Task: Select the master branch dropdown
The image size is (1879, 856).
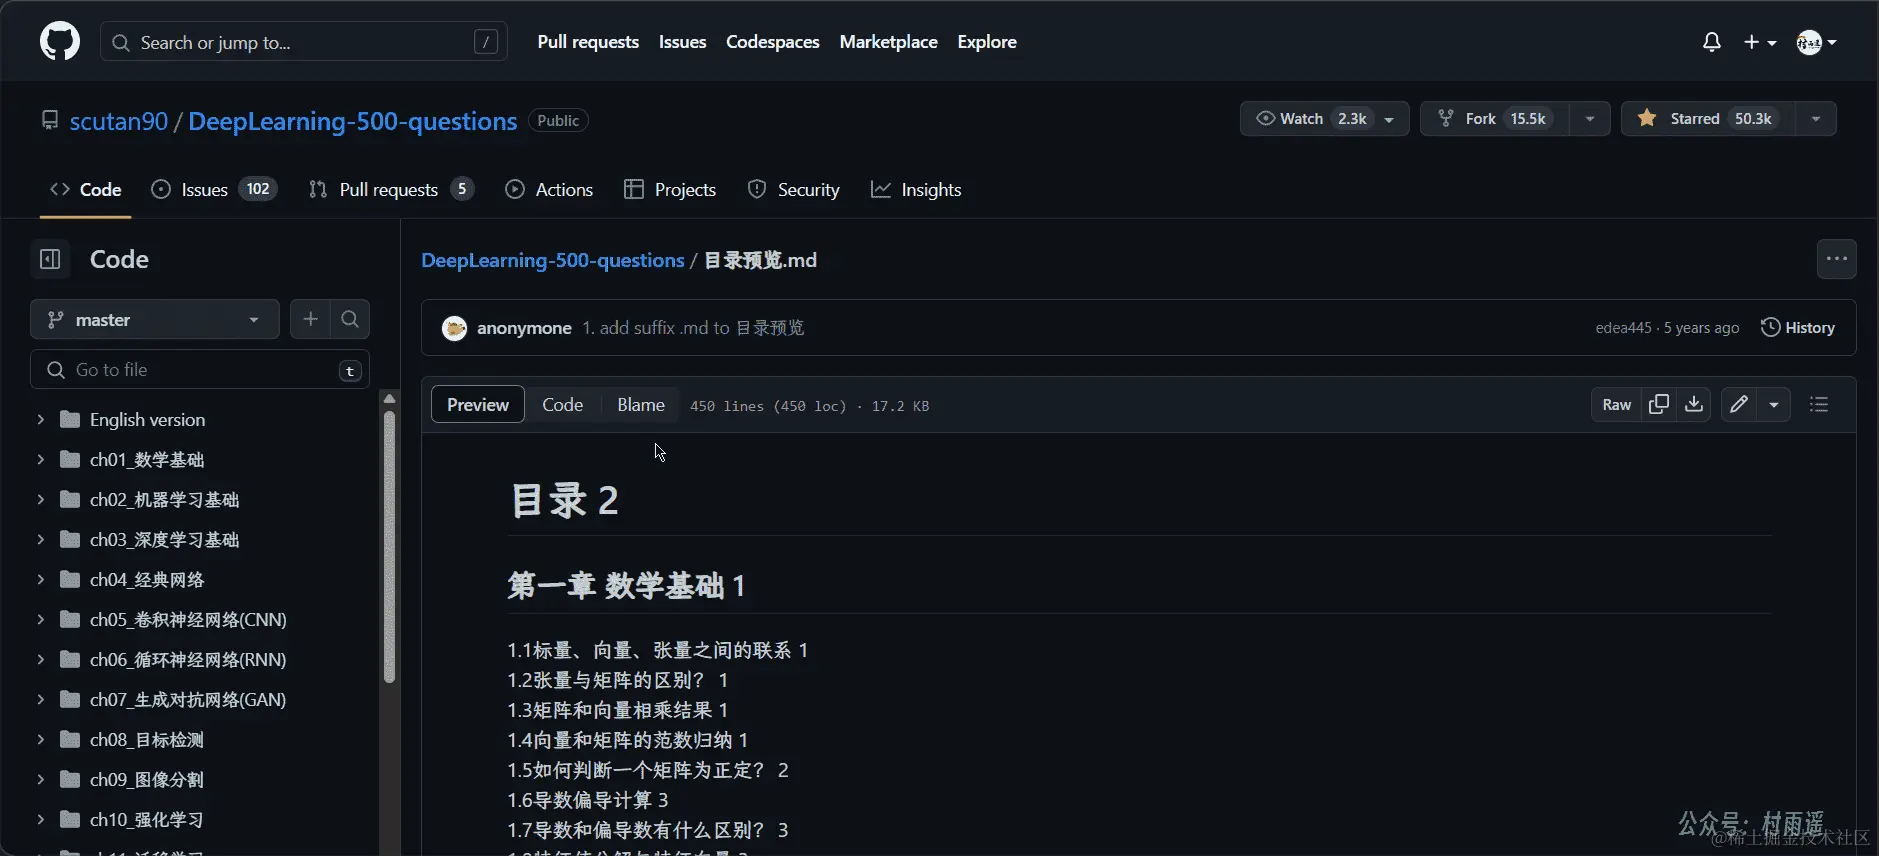Action: click(x=155, y=319)
